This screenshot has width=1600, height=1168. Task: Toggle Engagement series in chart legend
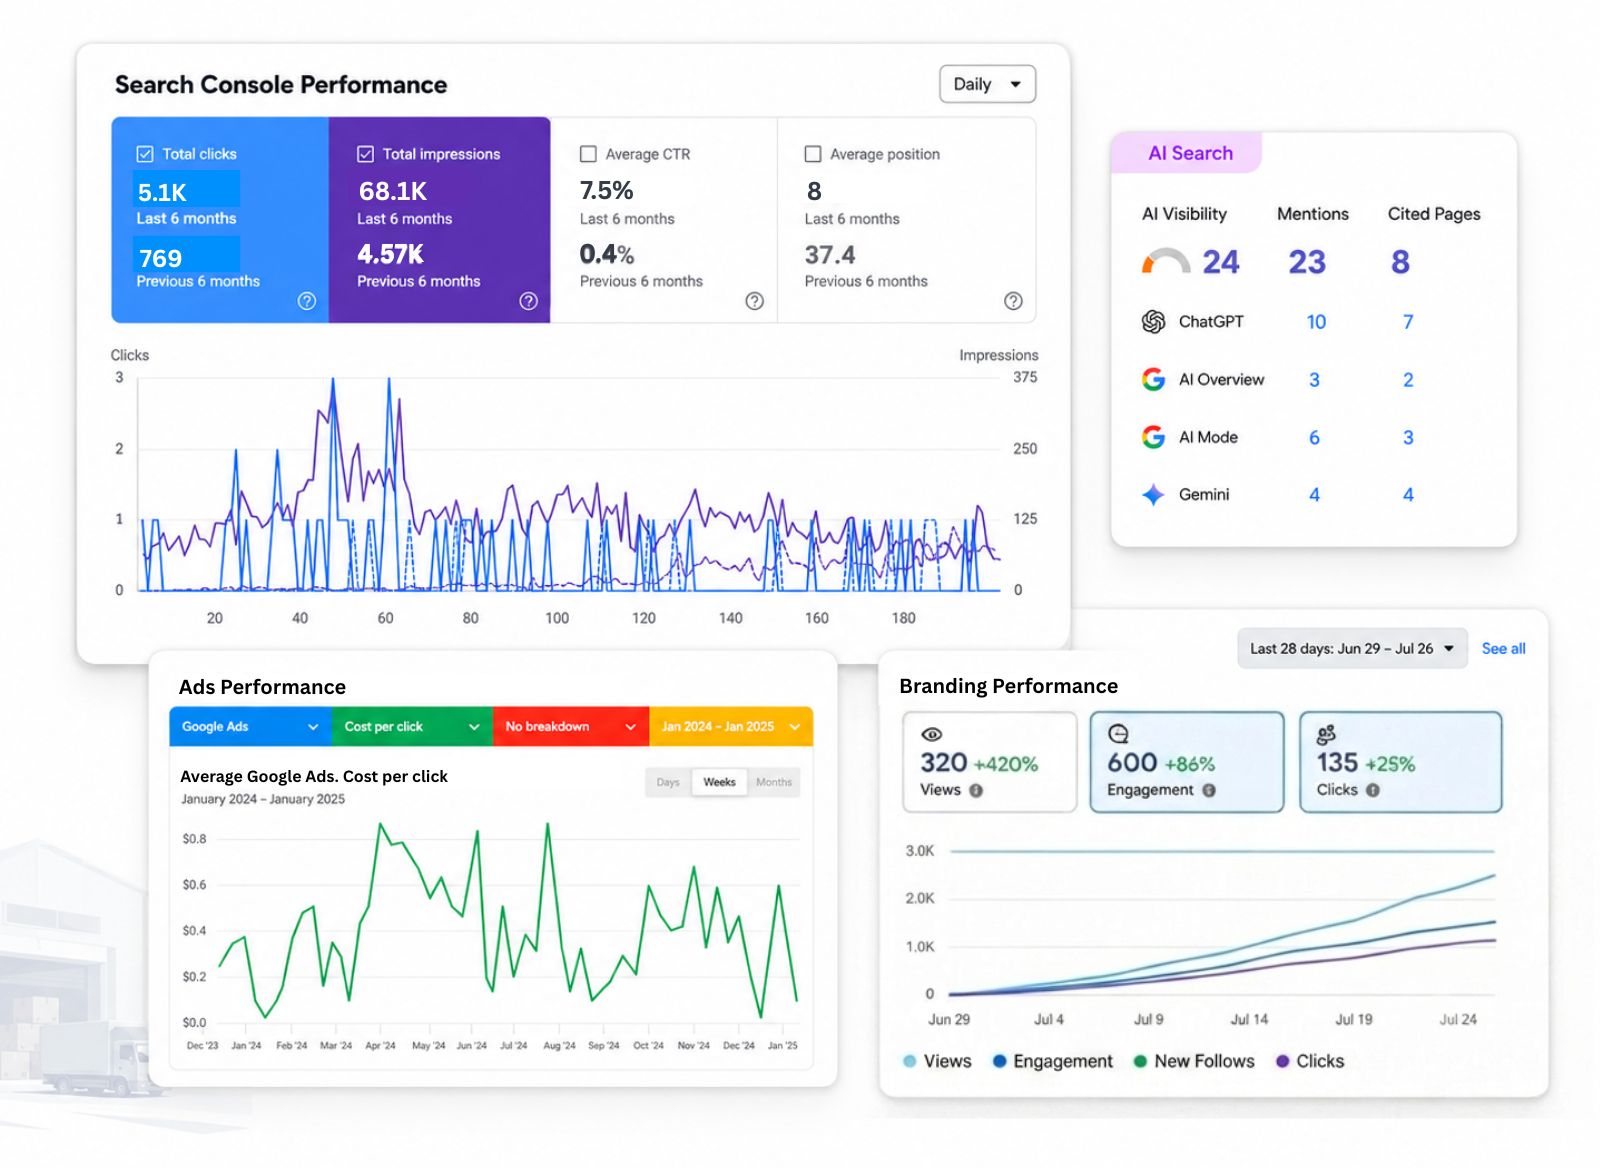[x=1052, y=1061]
